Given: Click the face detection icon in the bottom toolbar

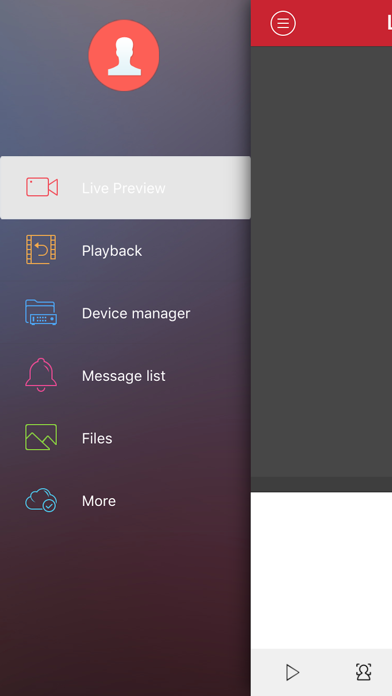Looking at the screenshot, I should coord(364,672).
